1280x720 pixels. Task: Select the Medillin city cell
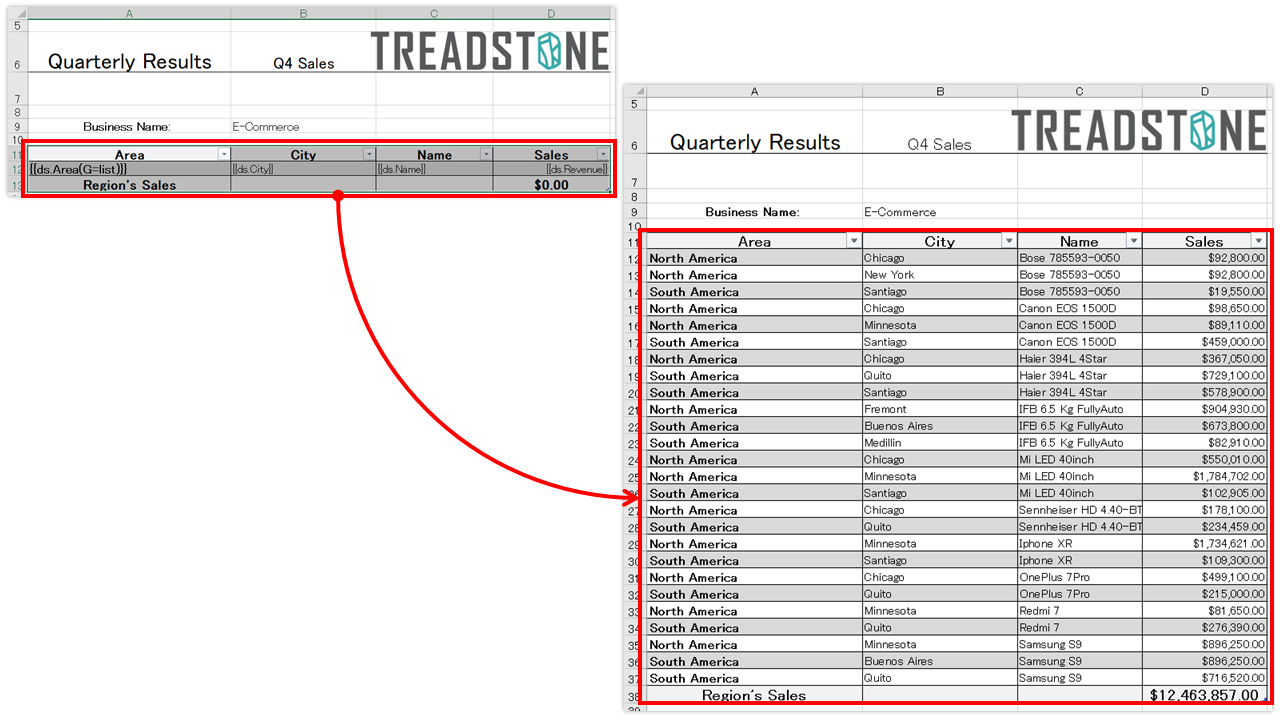pyautogui.click(x=940, y=443)
